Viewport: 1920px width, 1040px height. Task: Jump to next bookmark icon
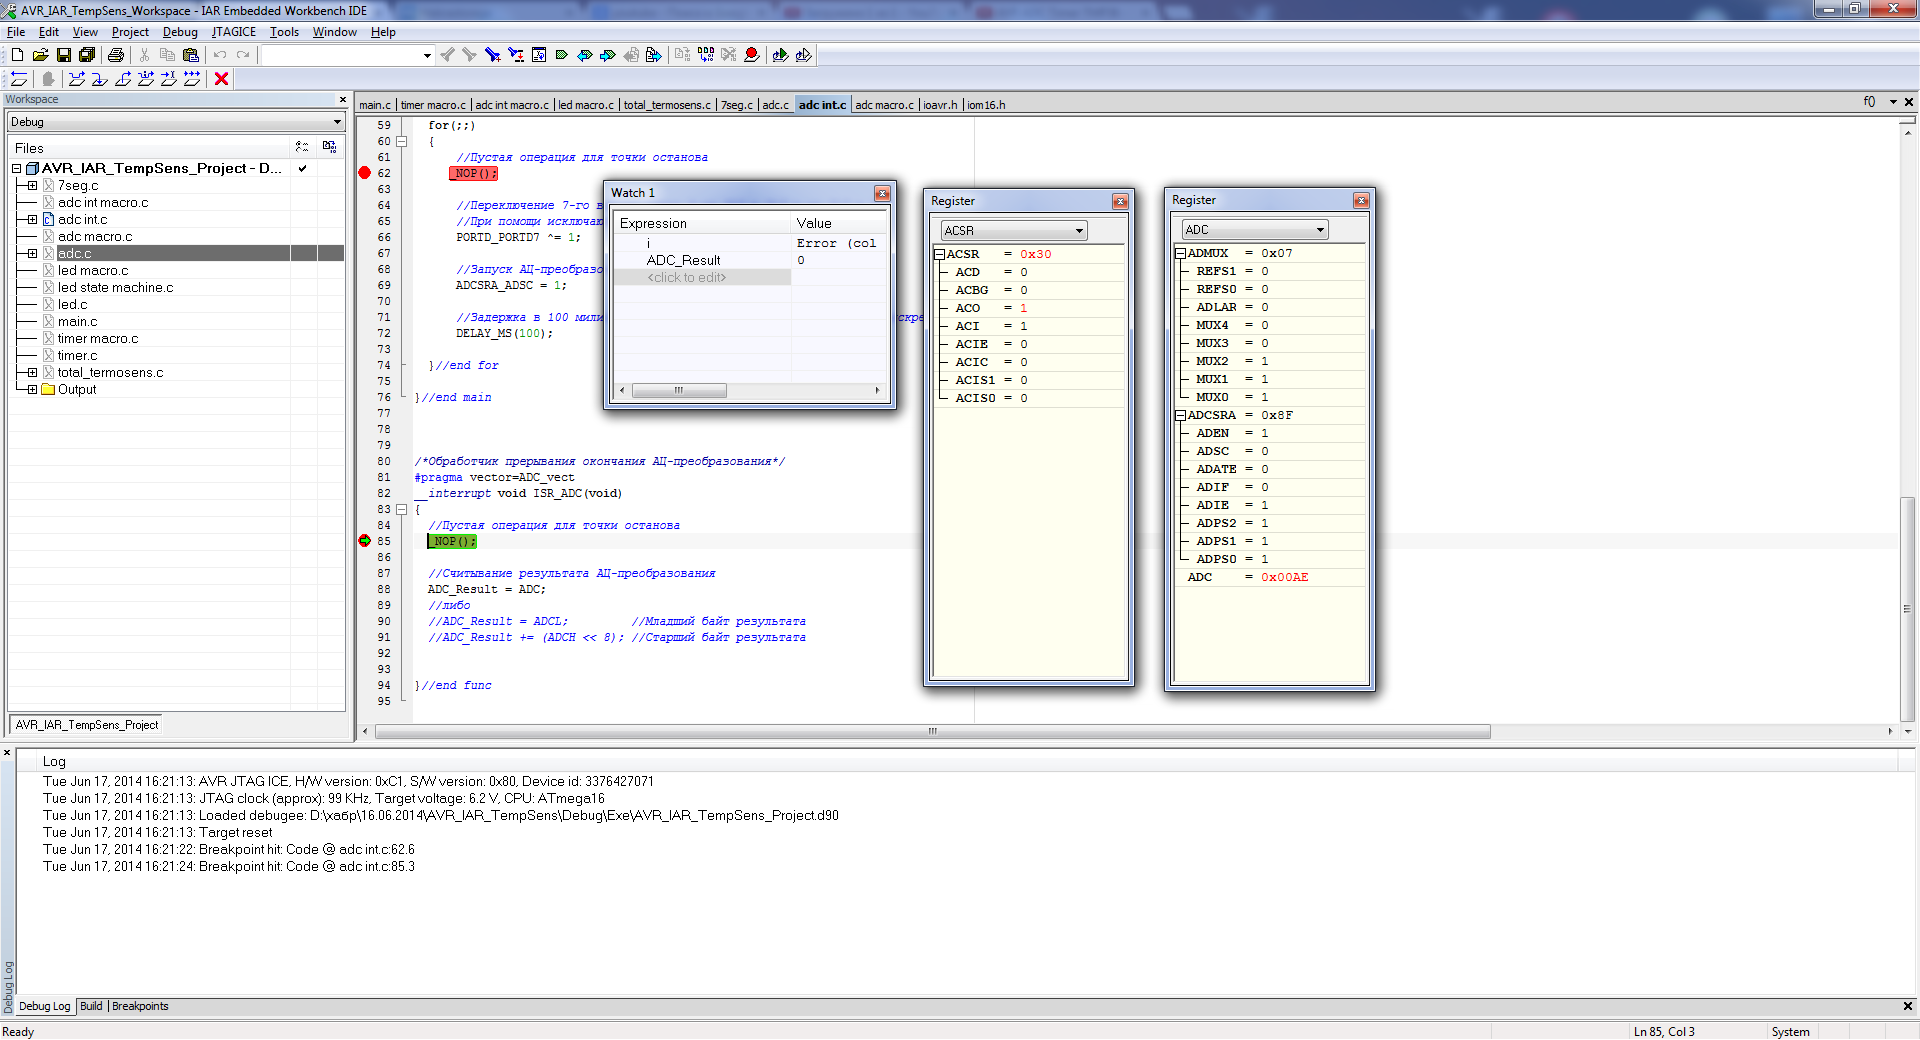[607, 55]
